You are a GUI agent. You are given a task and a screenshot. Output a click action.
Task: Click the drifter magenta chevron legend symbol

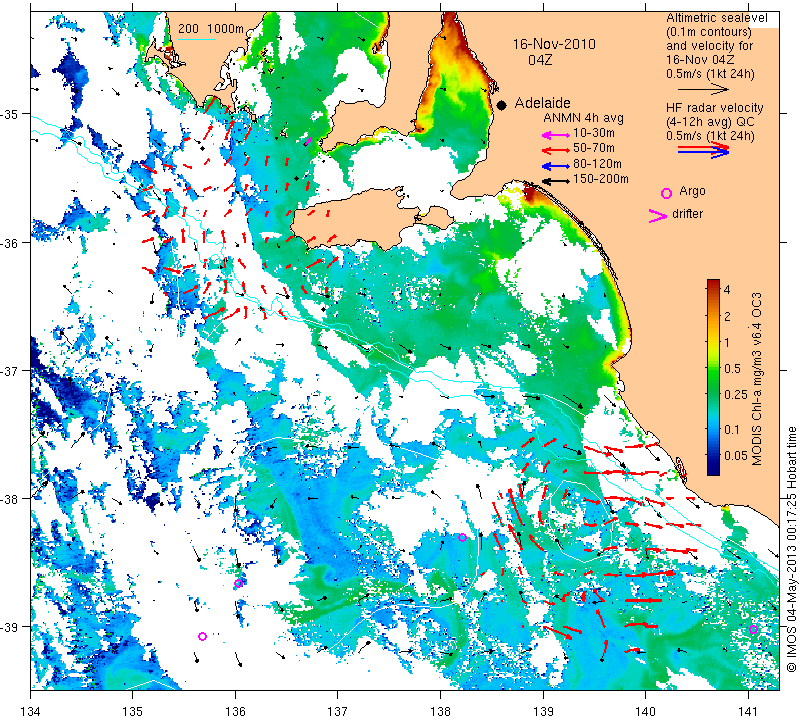coord(658,216)
